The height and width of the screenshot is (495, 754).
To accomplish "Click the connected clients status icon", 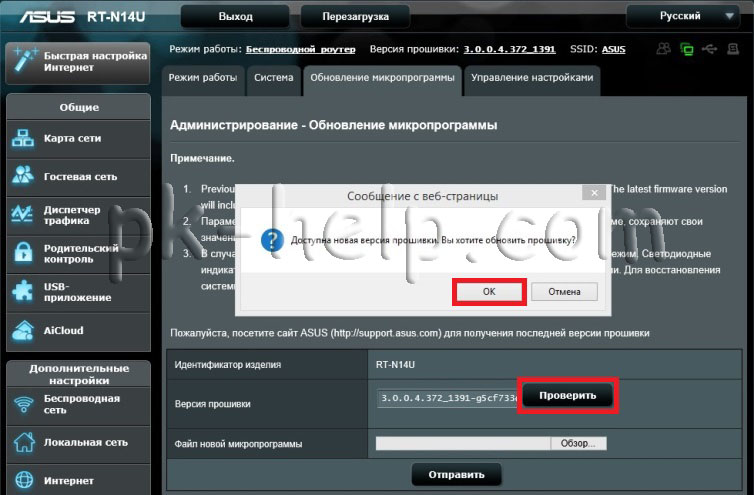I will 664,49.
